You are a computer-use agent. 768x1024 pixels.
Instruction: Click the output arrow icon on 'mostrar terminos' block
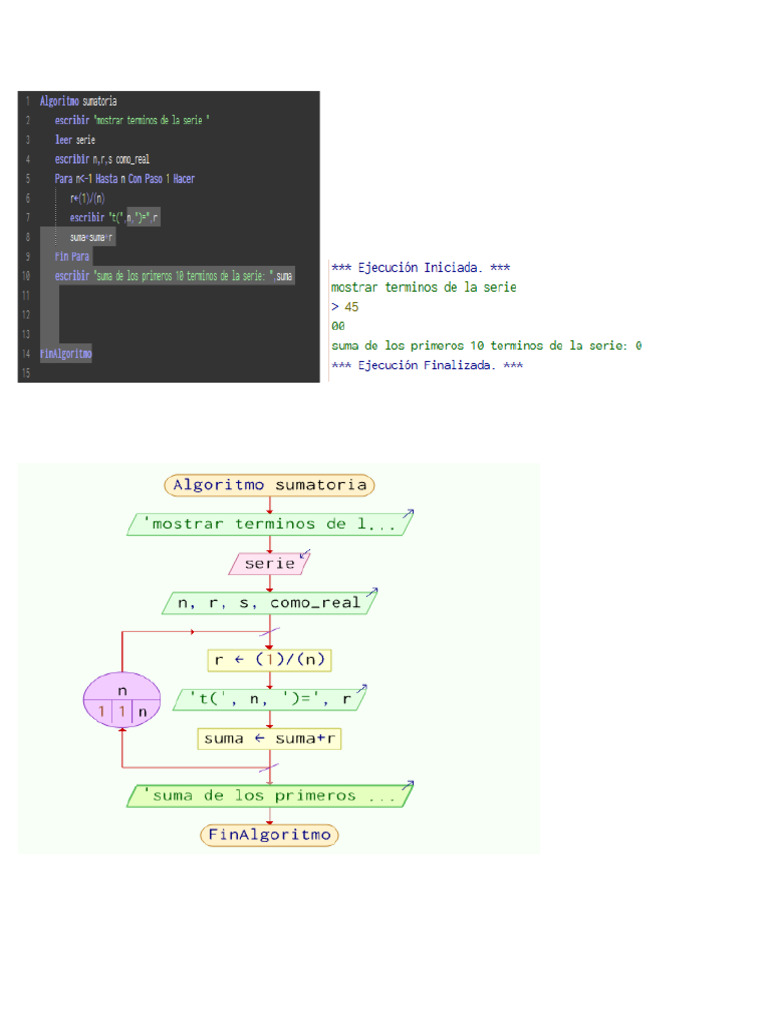408,514
